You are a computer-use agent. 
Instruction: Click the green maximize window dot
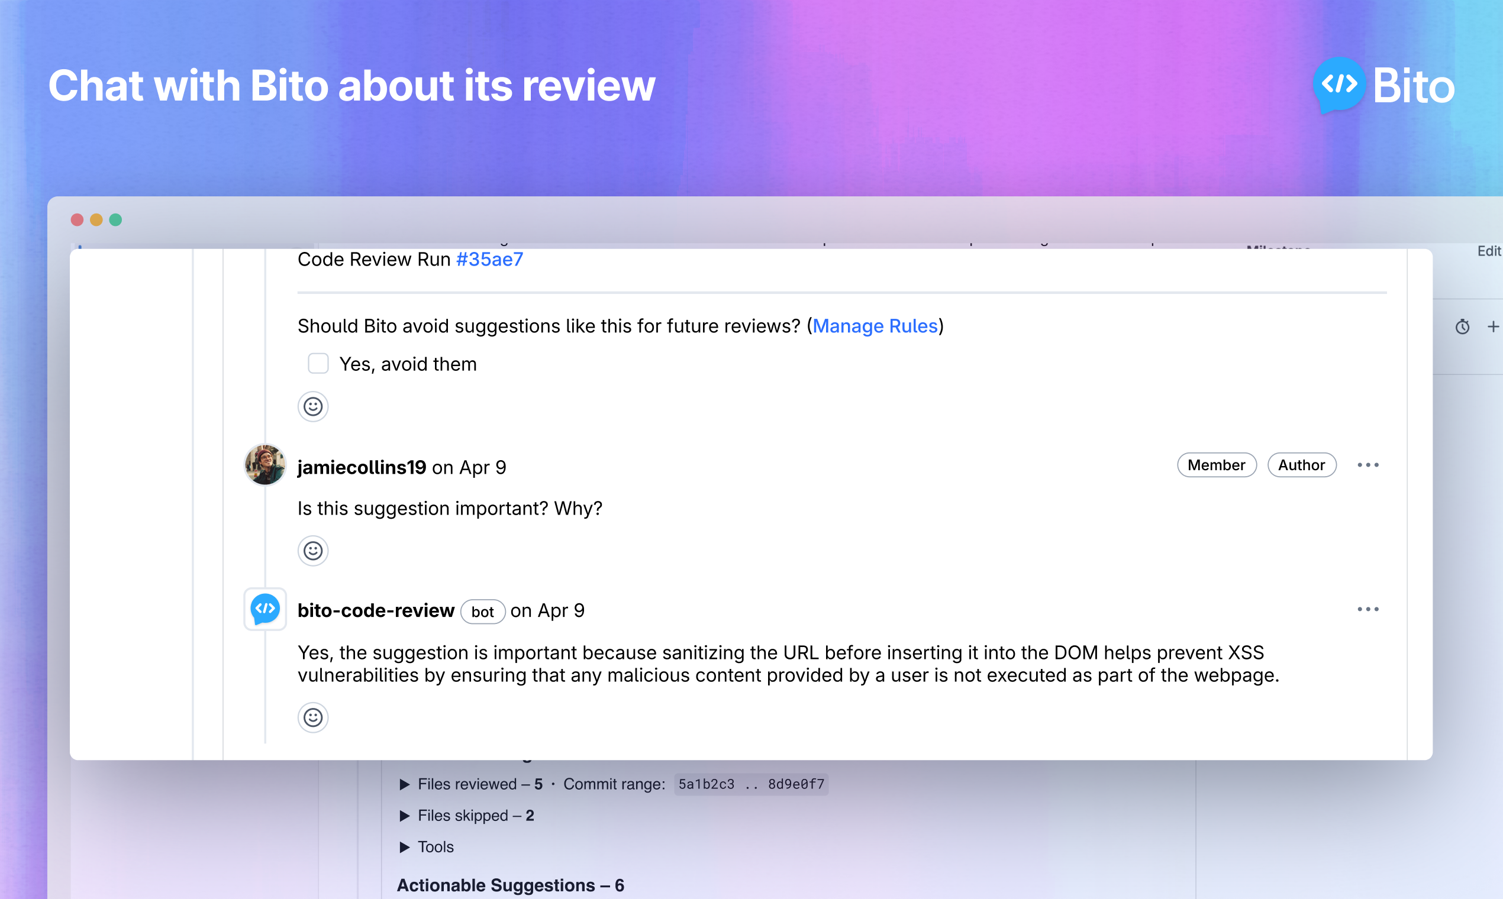point(116,220)
